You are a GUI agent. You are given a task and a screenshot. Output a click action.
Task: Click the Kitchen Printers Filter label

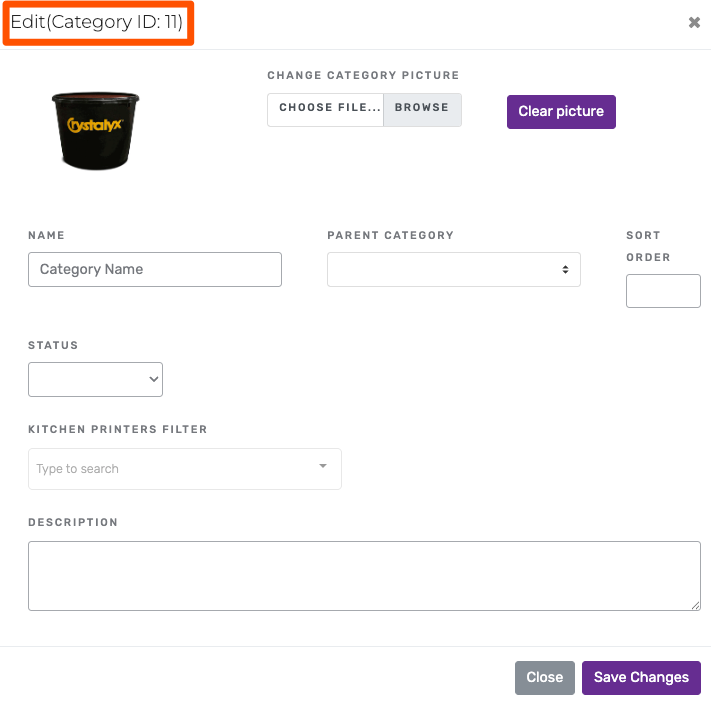tap(118, 429)
